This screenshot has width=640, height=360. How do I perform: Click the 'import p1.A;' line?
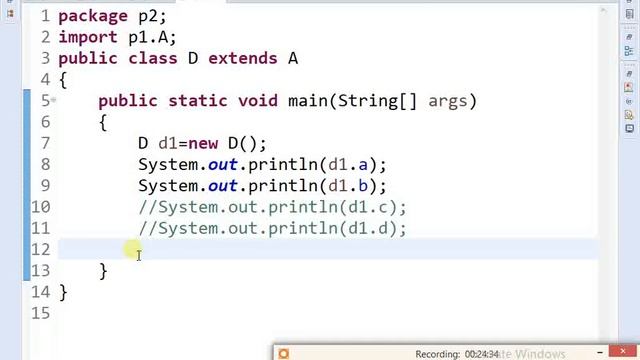pos(118,38)
